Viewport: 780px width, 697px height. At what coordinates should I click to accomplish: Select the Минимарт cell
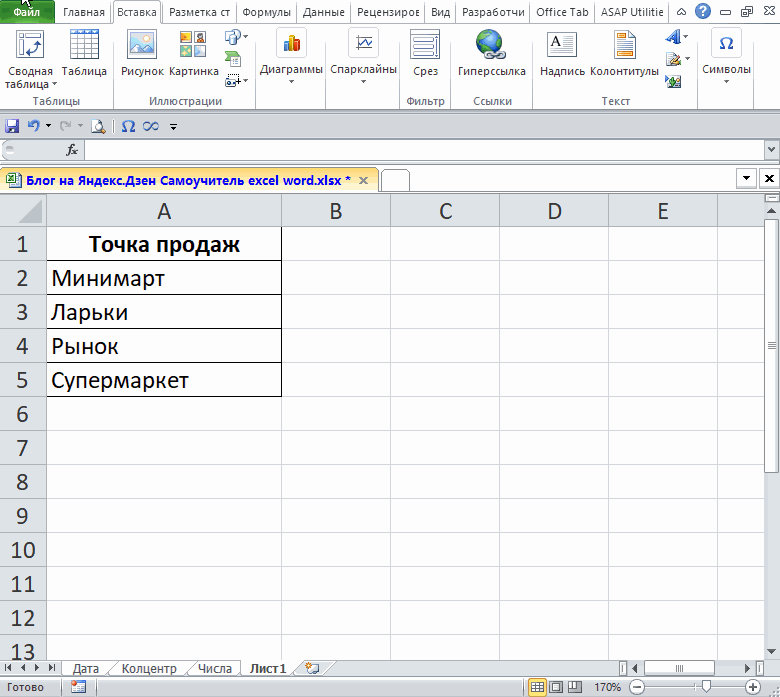164,278
